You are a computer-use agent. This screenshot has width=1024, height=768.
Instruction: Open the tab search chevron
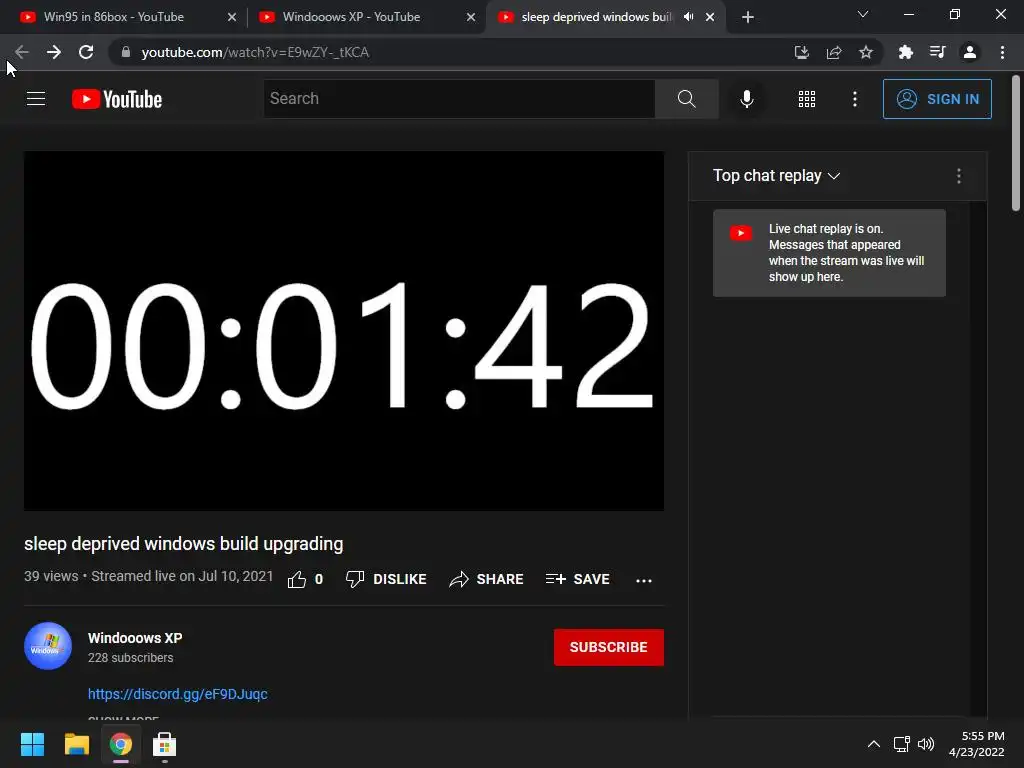coord(863,14)
